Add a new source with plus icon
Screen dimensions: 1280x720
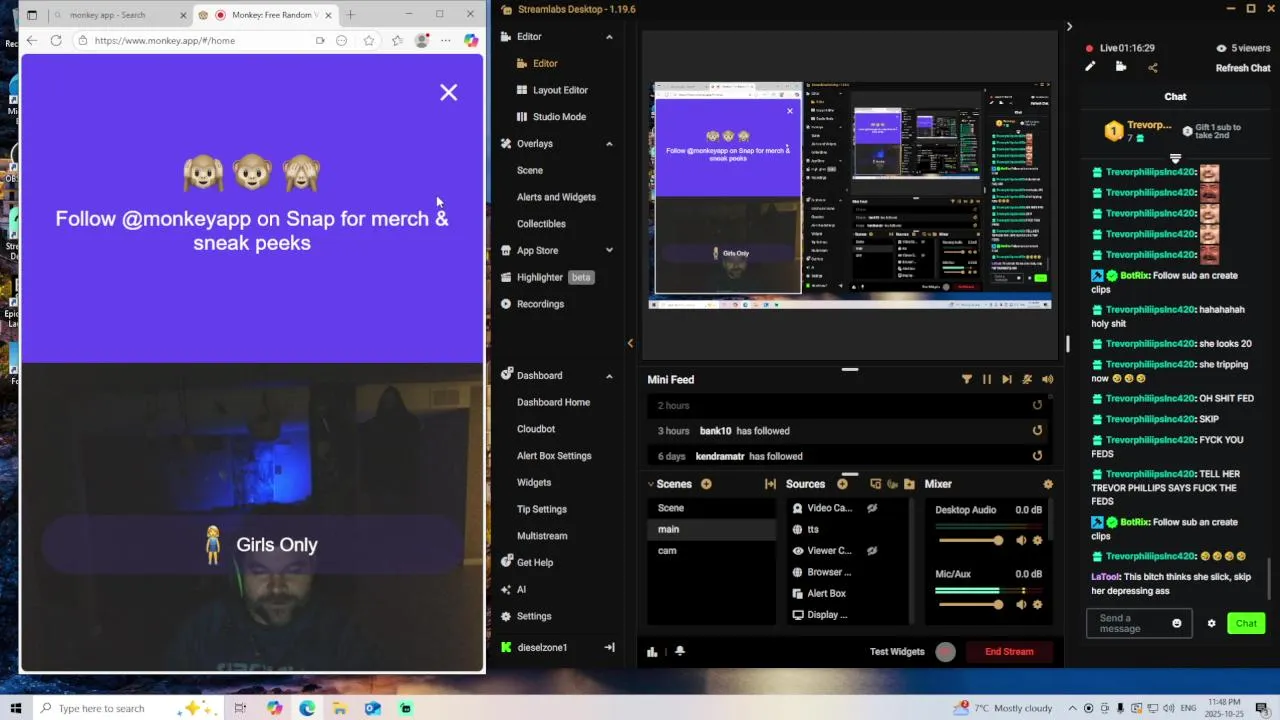pos(842,484)
